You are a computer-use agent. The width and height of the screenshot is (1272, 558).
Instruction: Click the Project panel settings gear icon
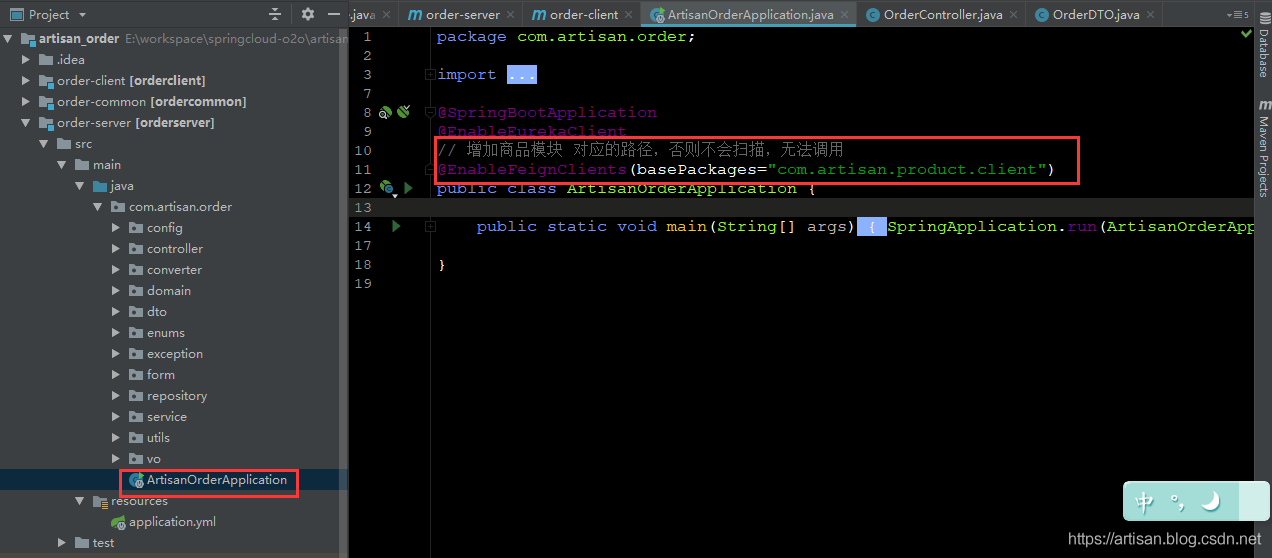tap(308, 14)
